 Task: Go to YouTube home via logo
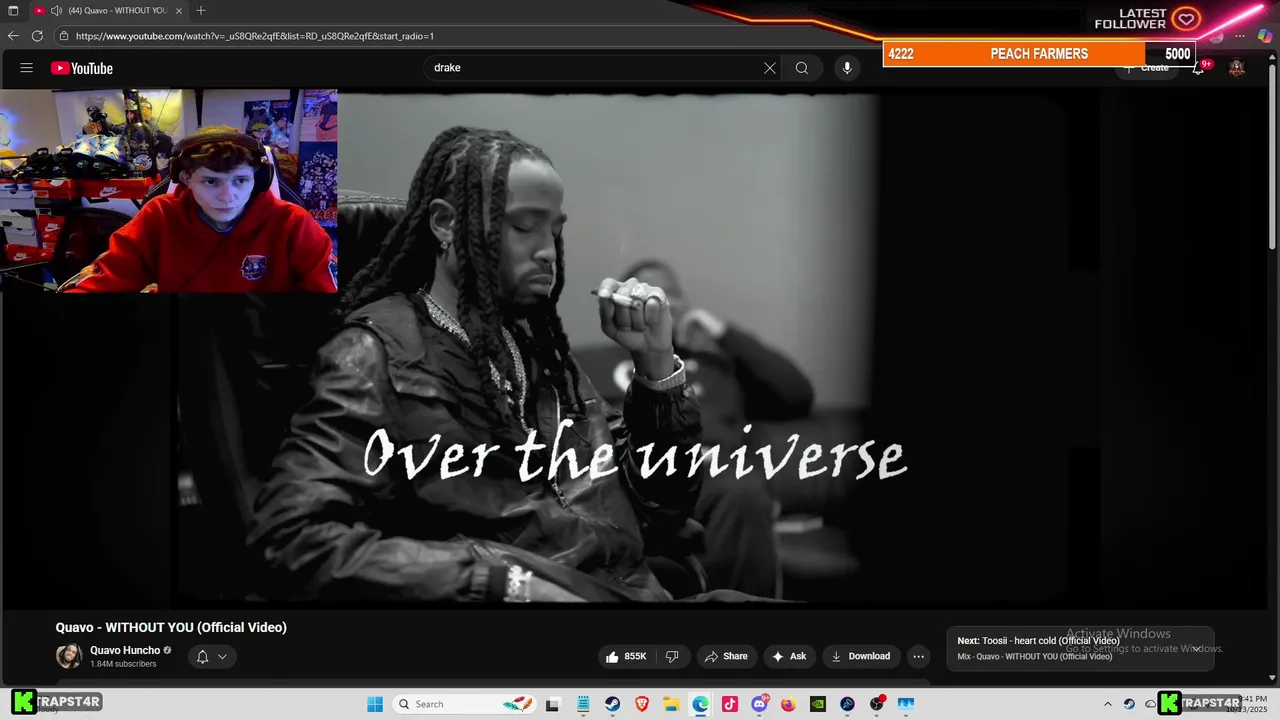pos(82,68)
